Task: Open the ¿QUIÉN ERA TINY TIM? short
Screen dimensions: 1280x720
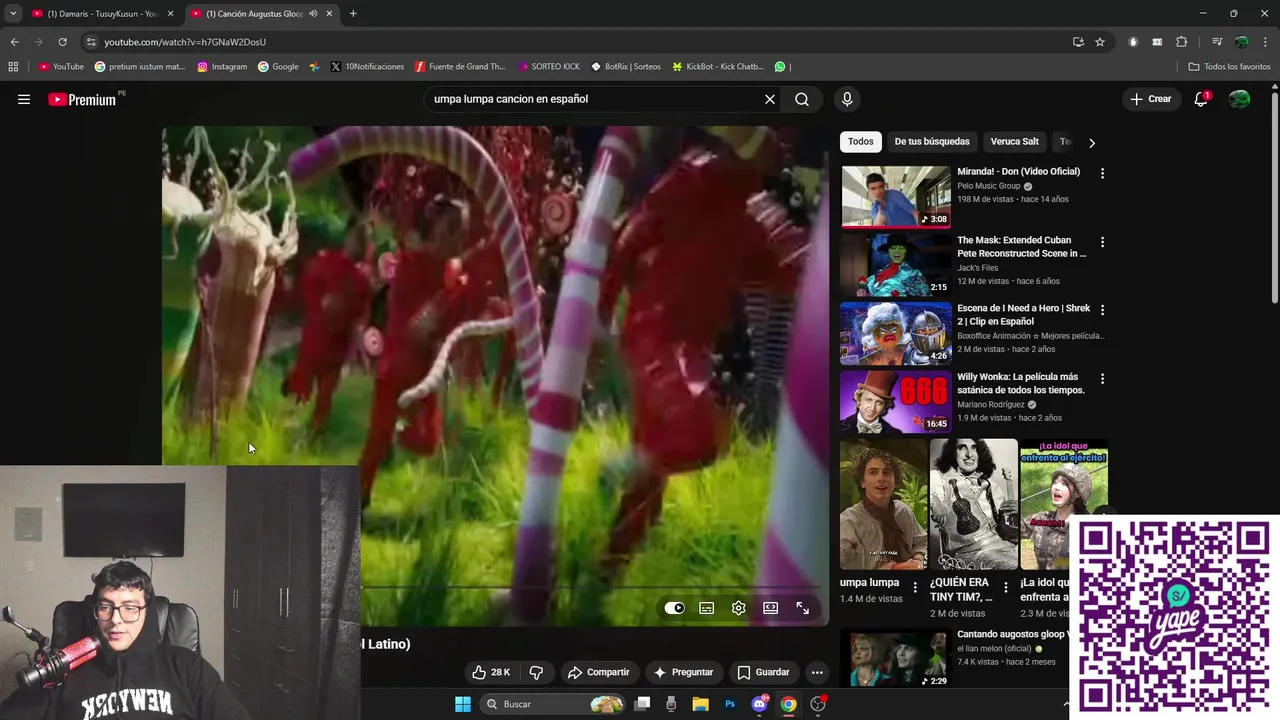Action: tap(974, 504)
